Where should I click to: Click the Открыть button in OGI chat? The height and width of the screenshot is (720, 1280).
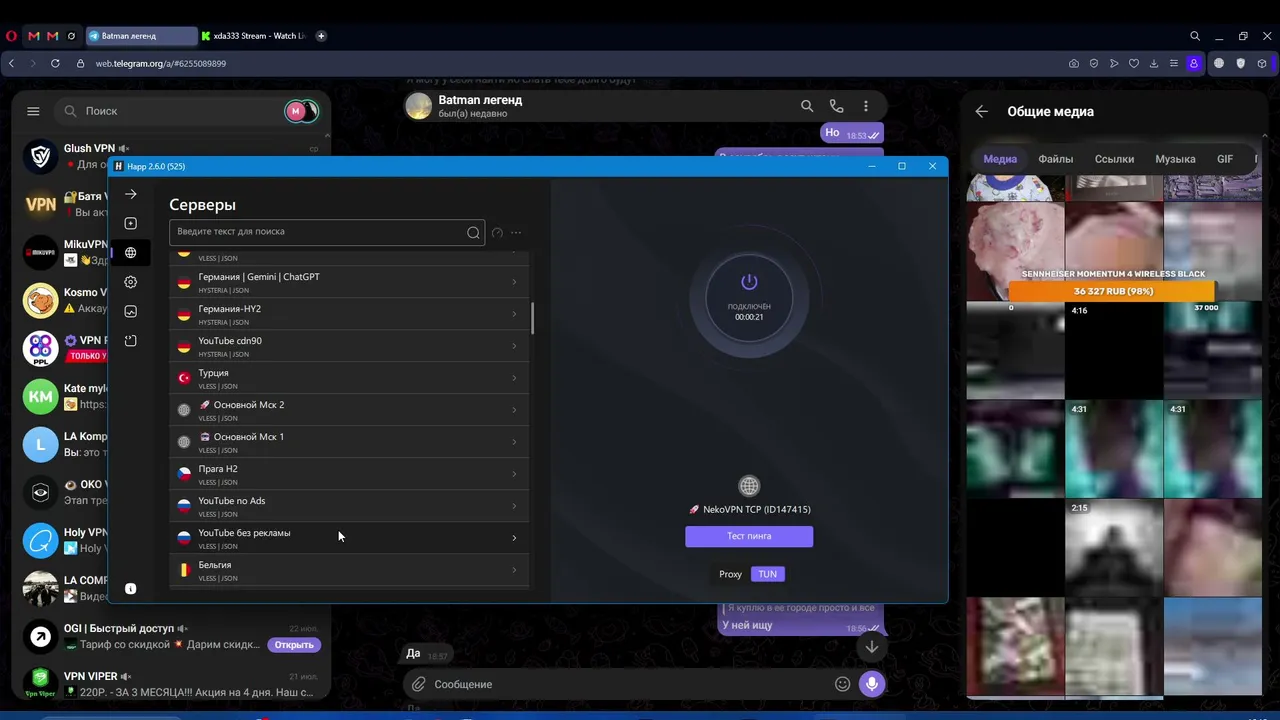click(294, 645)
